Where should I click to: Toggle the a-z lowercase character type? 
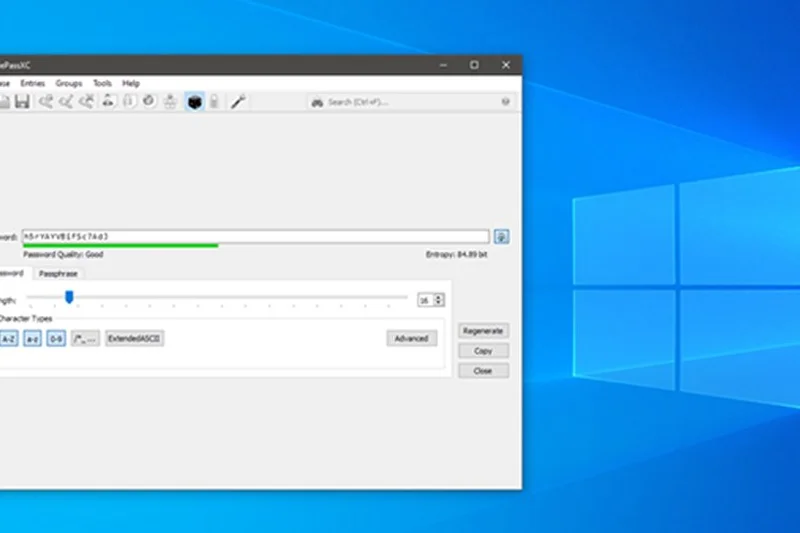[x=32, y=339]
